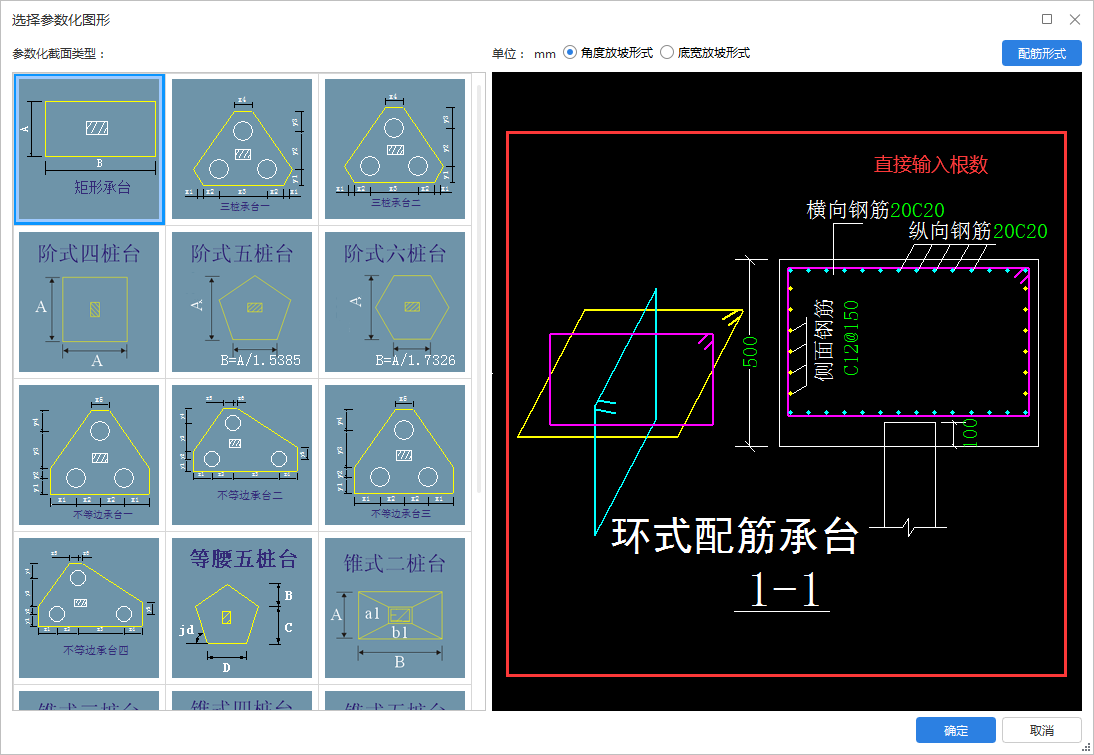This screenshot has height=755, width=1094.
Task: Select the 等腰五桩台 thumbnail
Action: click(242, 608)
